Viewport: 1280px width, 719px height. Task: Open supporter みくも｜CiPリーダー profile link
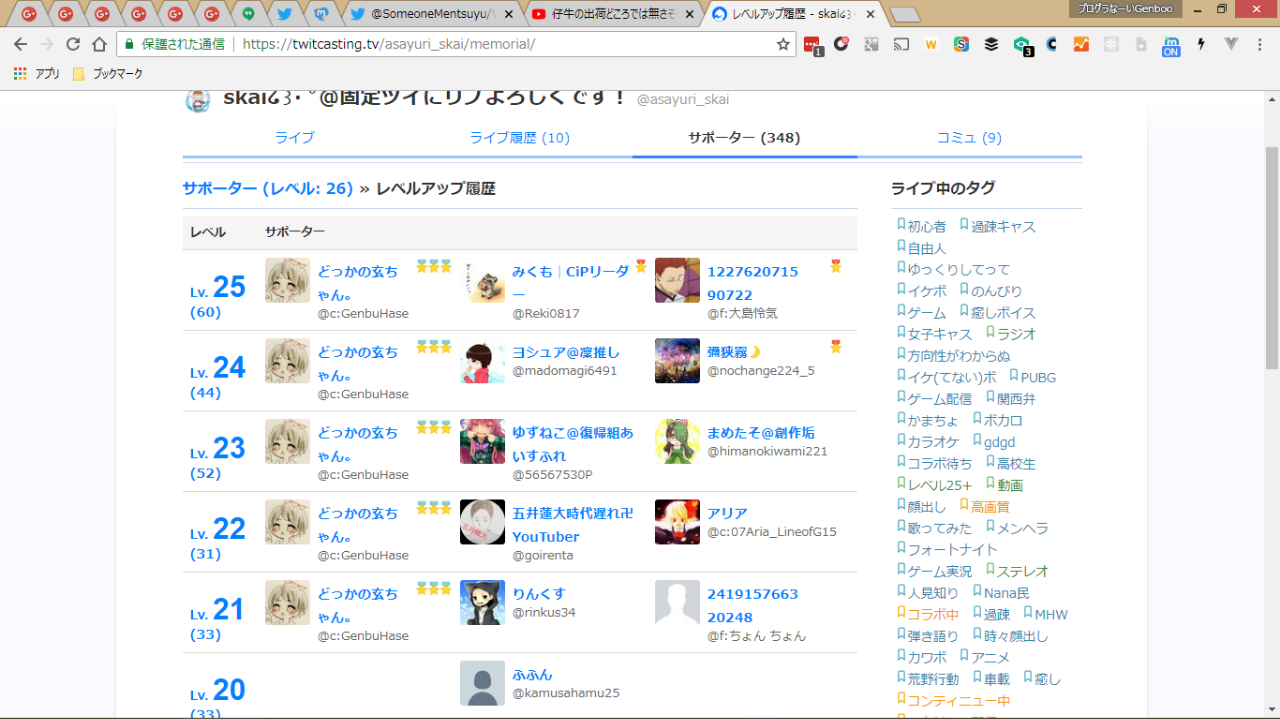[x=571, y=283]
